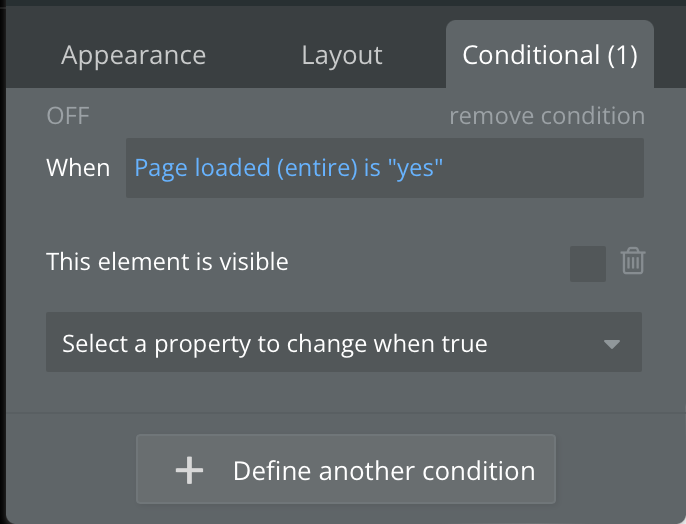Toggle the 'This element is visible' checkbox
The width and height of the screenshot is (686, 524).
[588, 263]
